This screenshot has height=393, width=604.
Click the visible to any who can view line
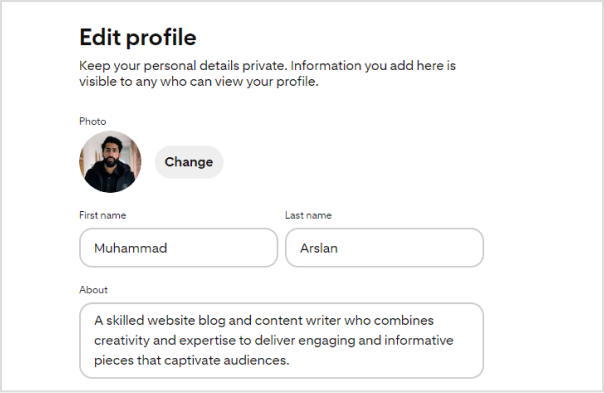tap(199, 82)
